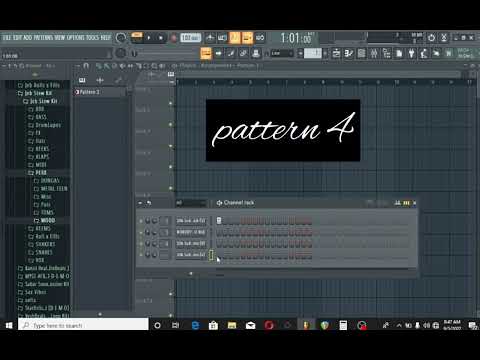Select the playlist Slice tool
480x360 pixels.
[139, 66]
